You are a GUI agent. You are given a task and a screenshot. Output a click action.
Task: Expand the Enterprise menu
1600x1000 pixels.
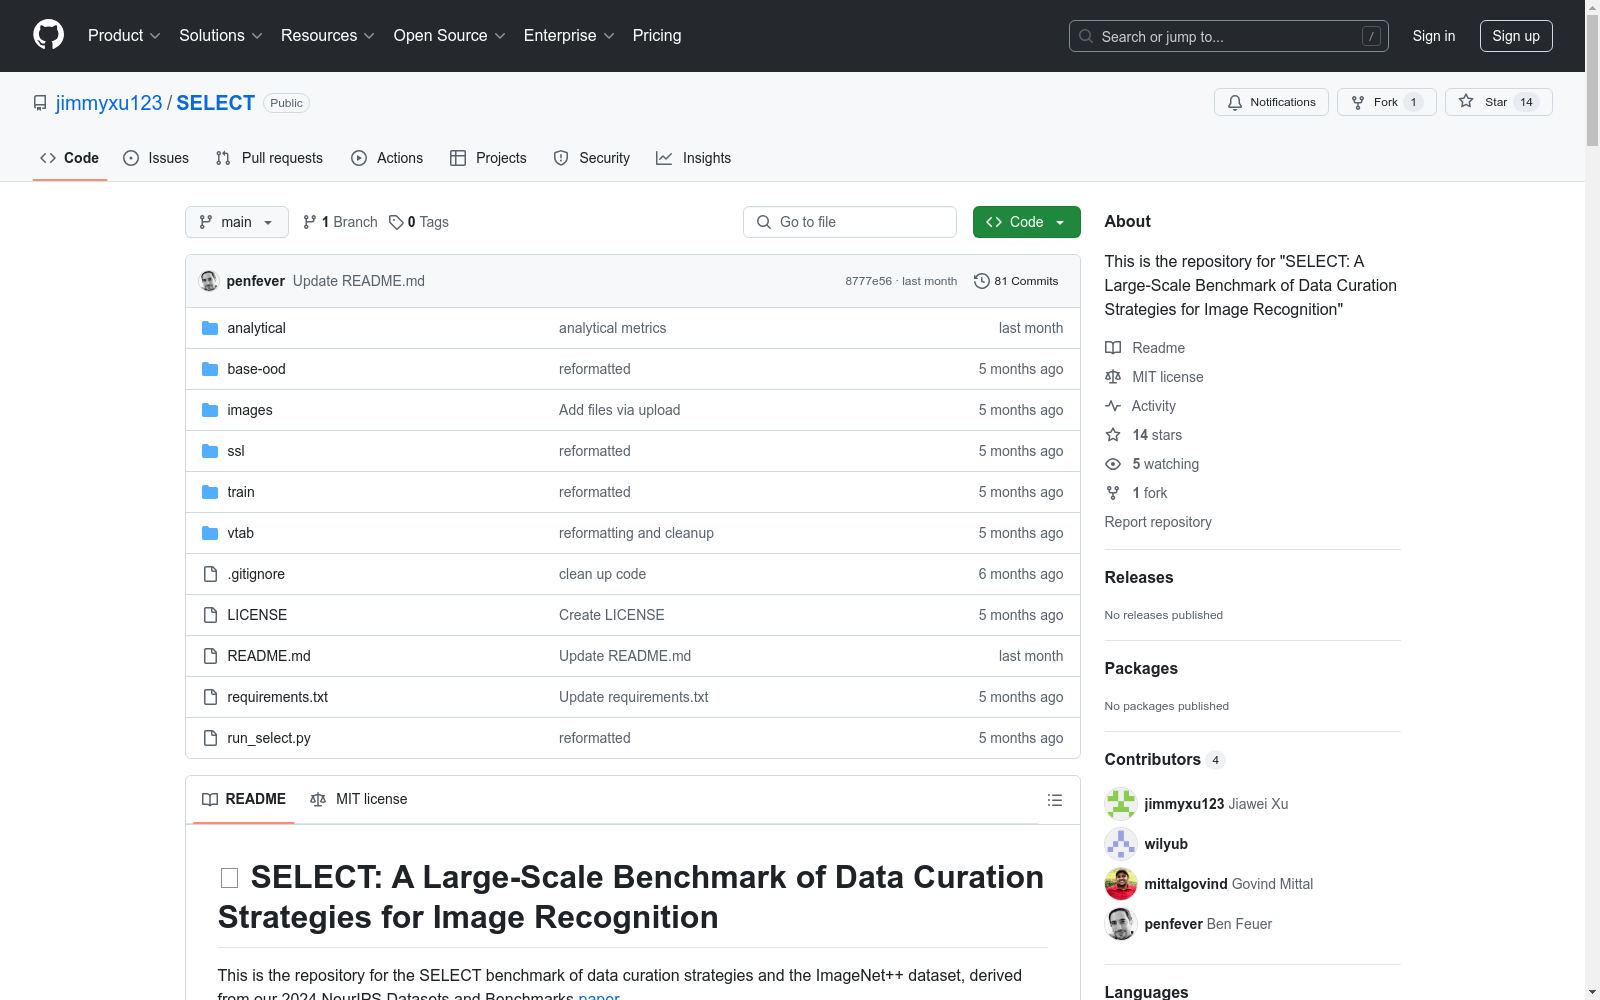tap(569, 35)
